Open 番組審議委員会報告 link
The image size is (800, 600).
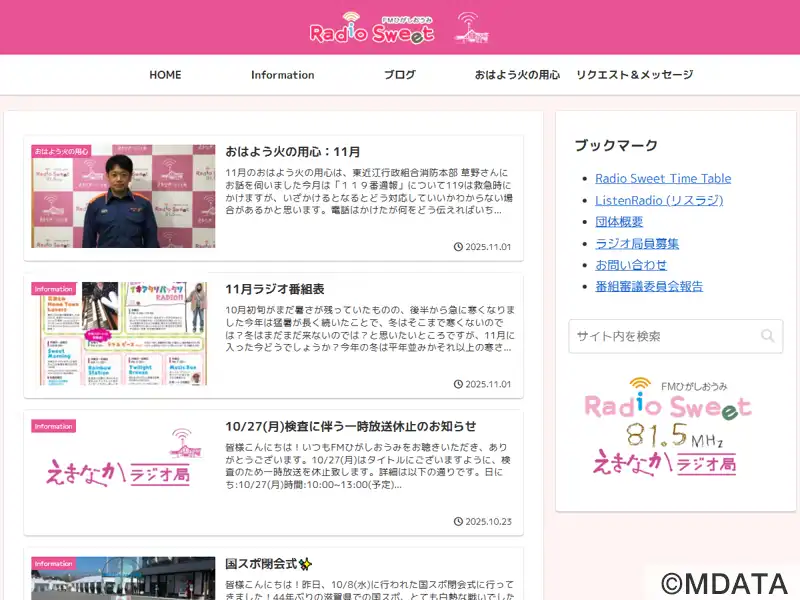(x=648, y=286)
